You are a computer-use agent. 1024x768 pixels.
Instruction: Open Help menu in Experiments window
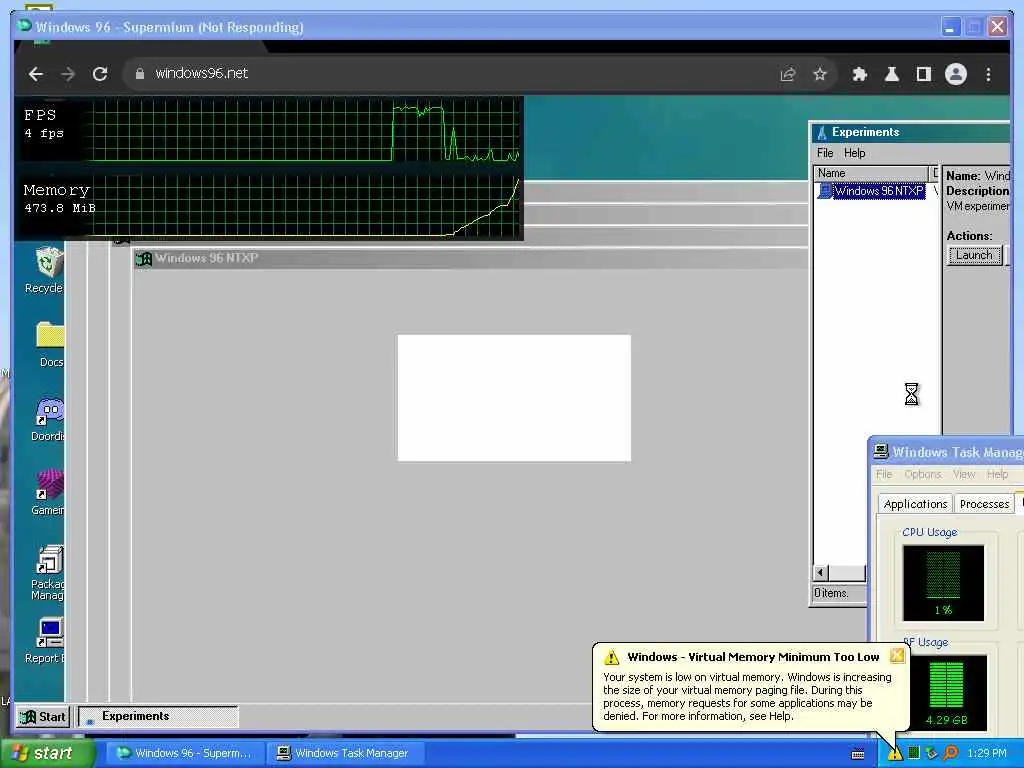[x=854, y=153]
